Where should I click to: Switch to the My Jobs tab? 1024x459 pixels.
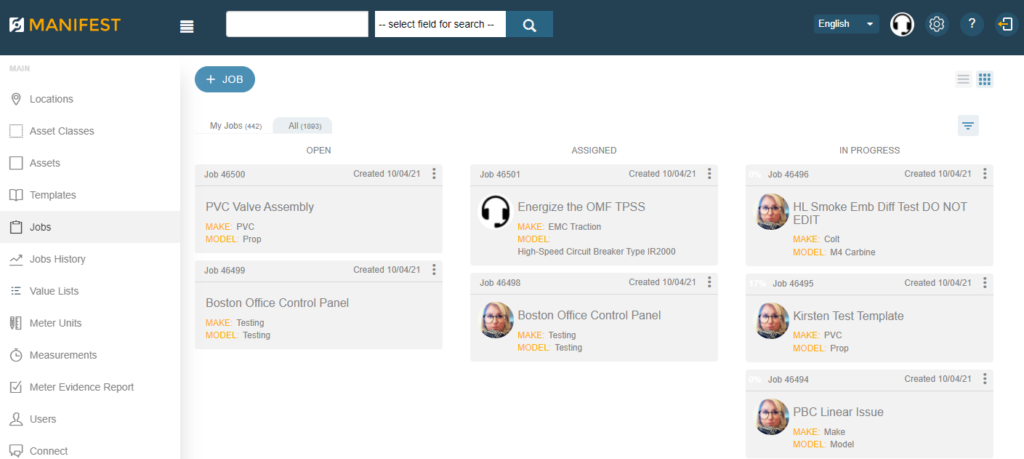(x=235, y=125)
